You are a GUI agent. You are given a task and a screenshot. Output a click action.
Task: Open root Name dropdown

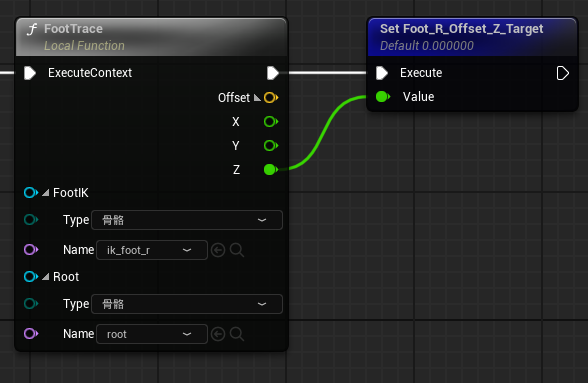[152, 334]
